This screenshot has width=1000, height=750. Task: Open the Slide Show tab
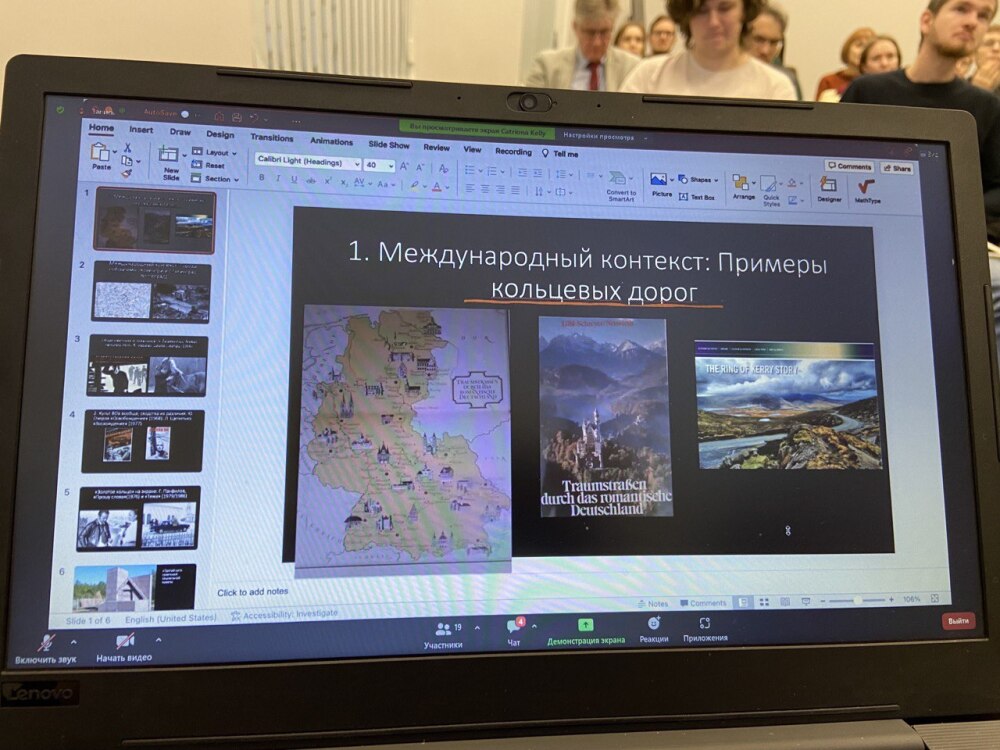tap(388, 144)
